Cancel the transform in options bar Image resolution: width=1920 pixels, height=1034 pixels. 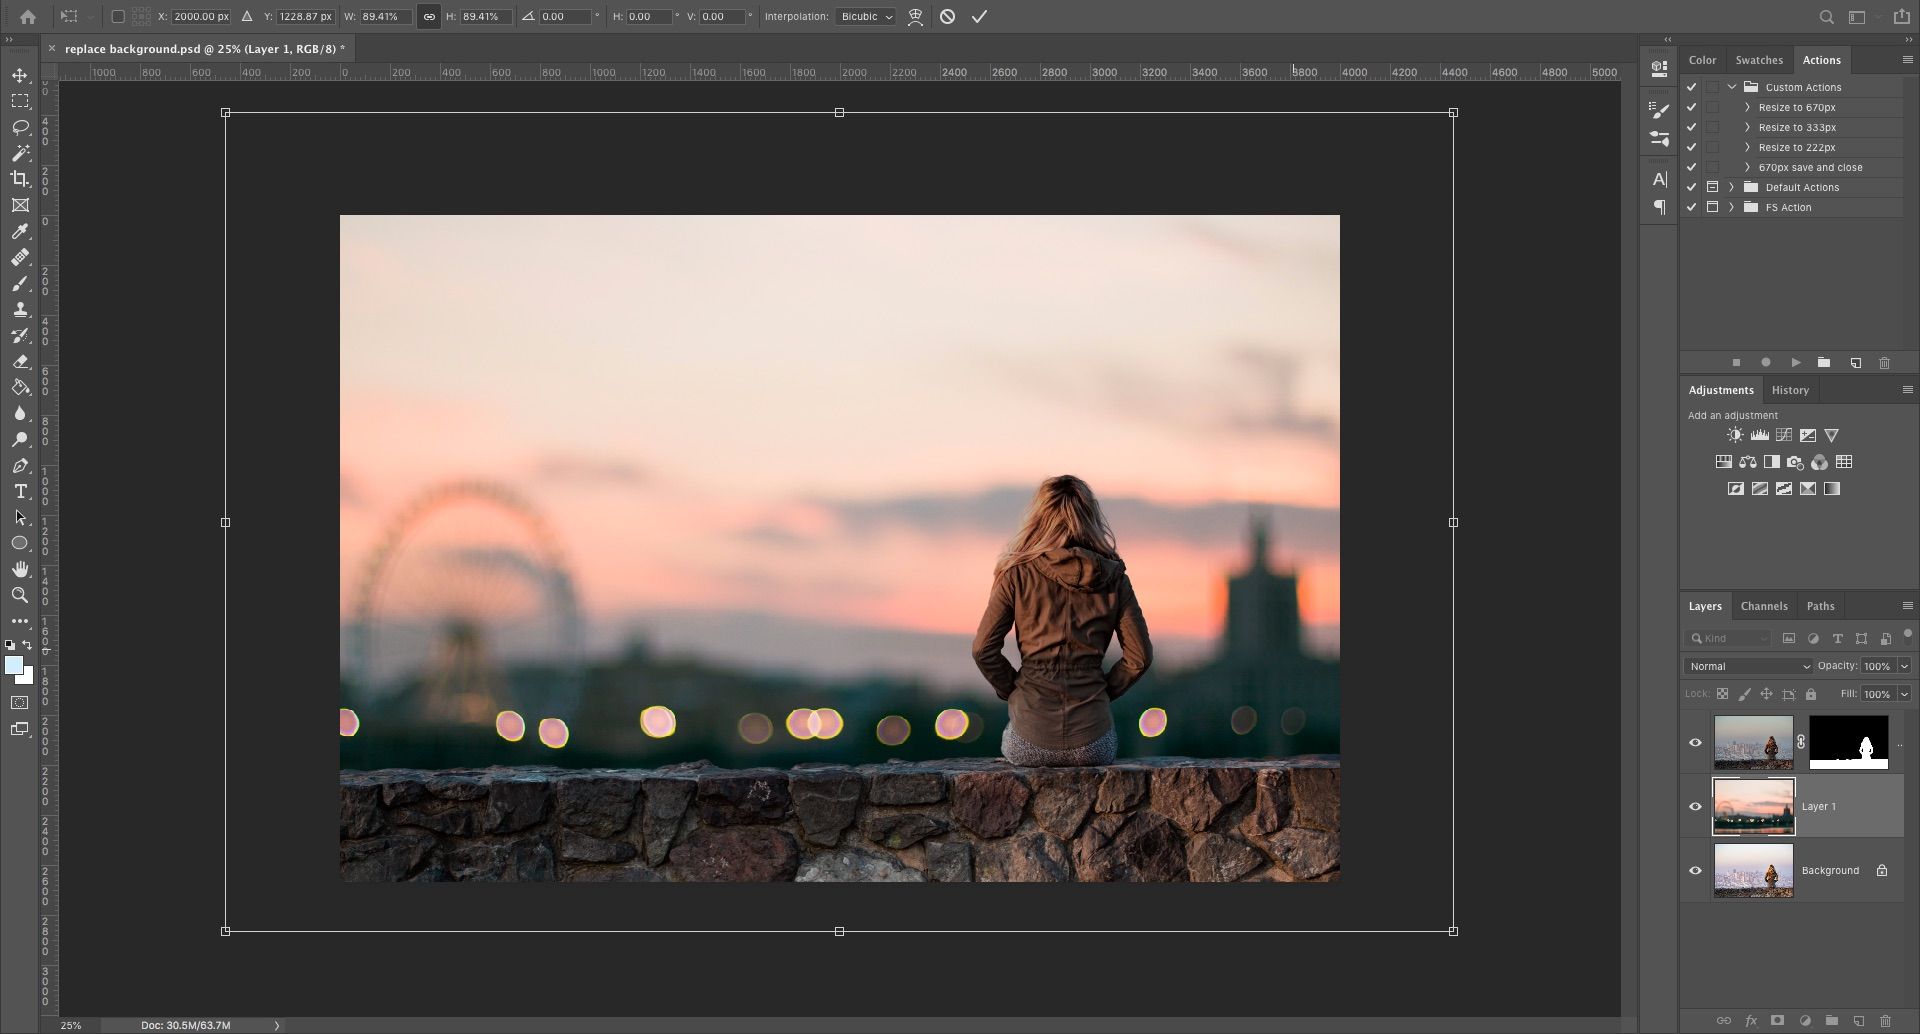click(947, 17)
